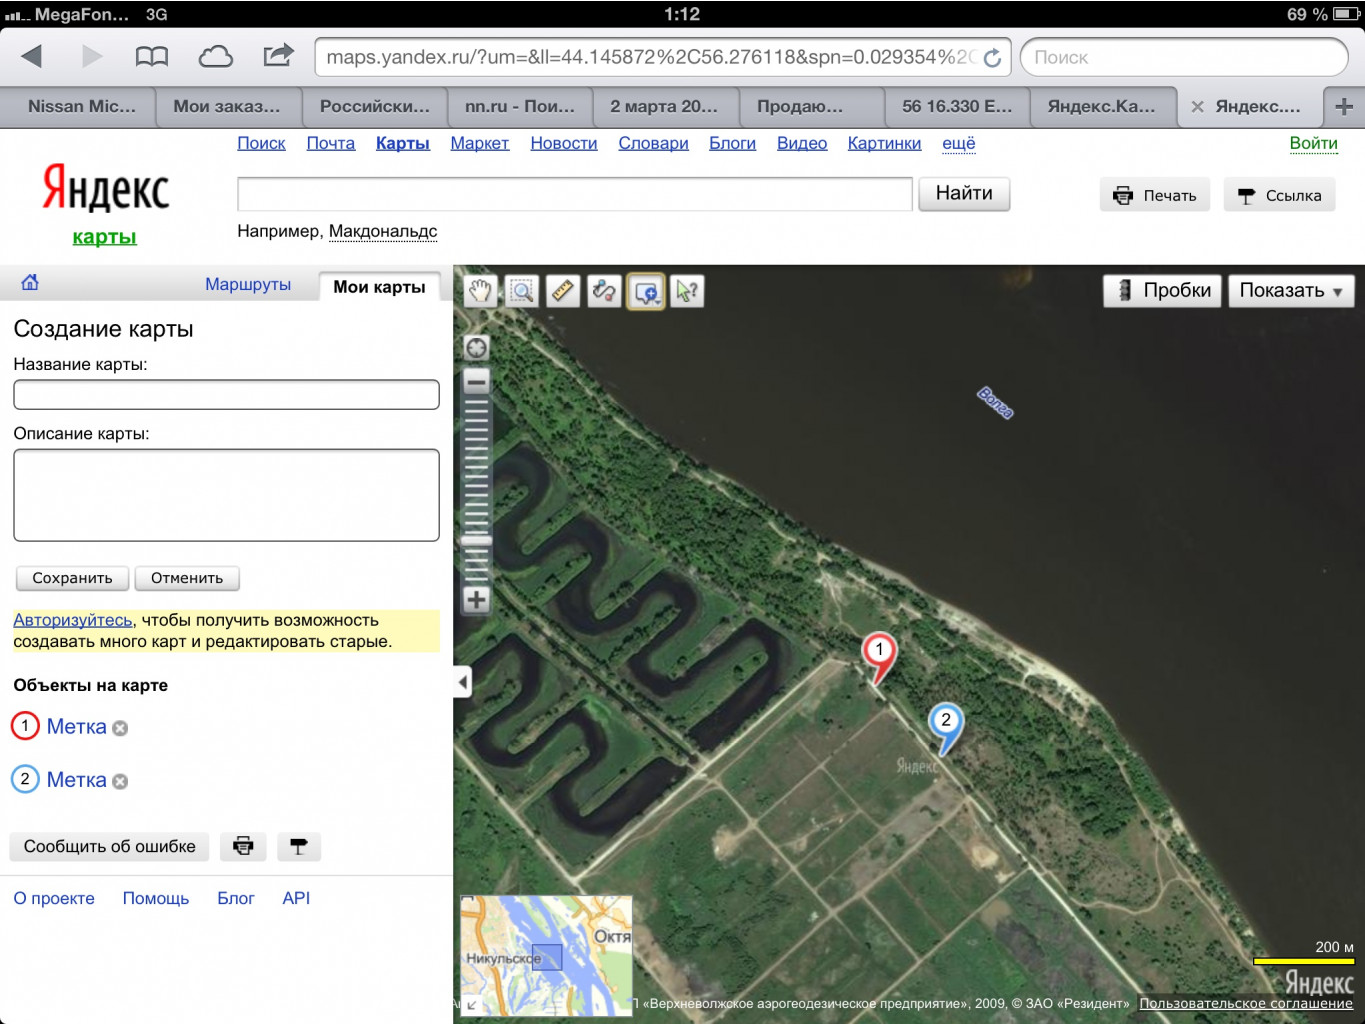Open the API footer link
This screenshot has width=1365, height=1024.
[296, 898]
